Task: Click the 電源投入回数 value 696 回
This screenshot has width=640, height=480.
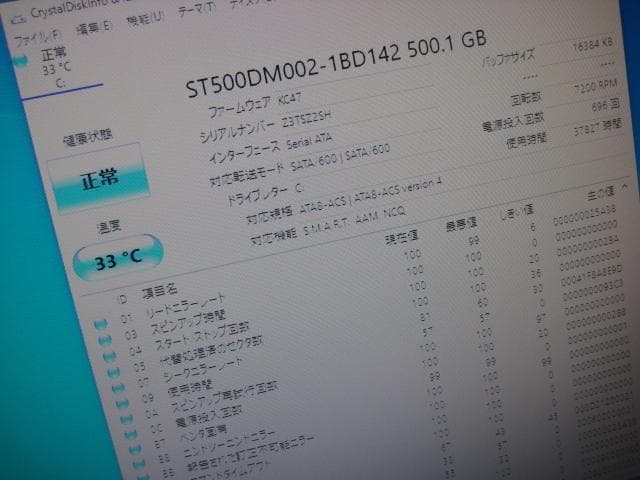Action: [606, 106]
